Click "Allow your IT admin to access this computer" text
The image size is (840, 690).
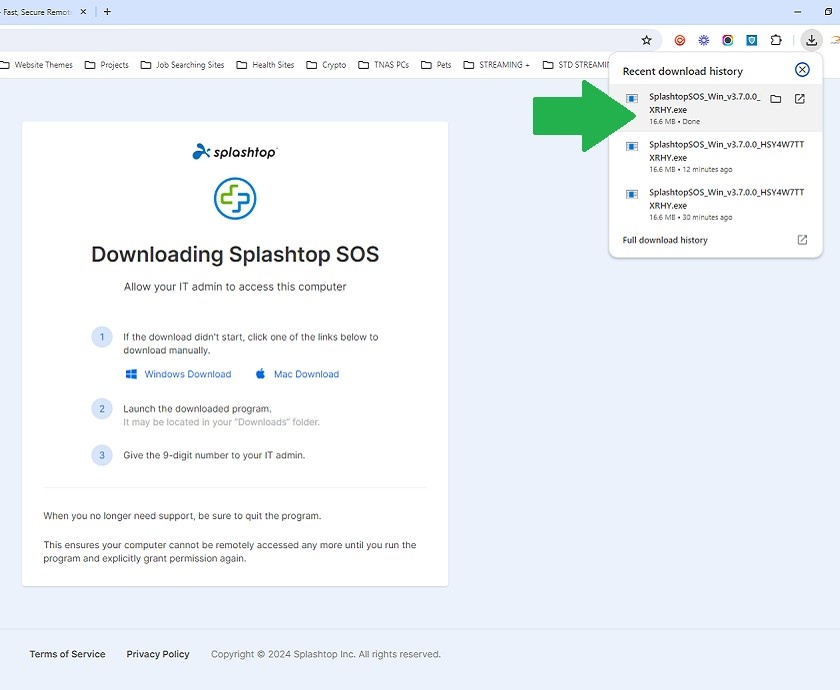pyautogui.click(x=235, y=287)
